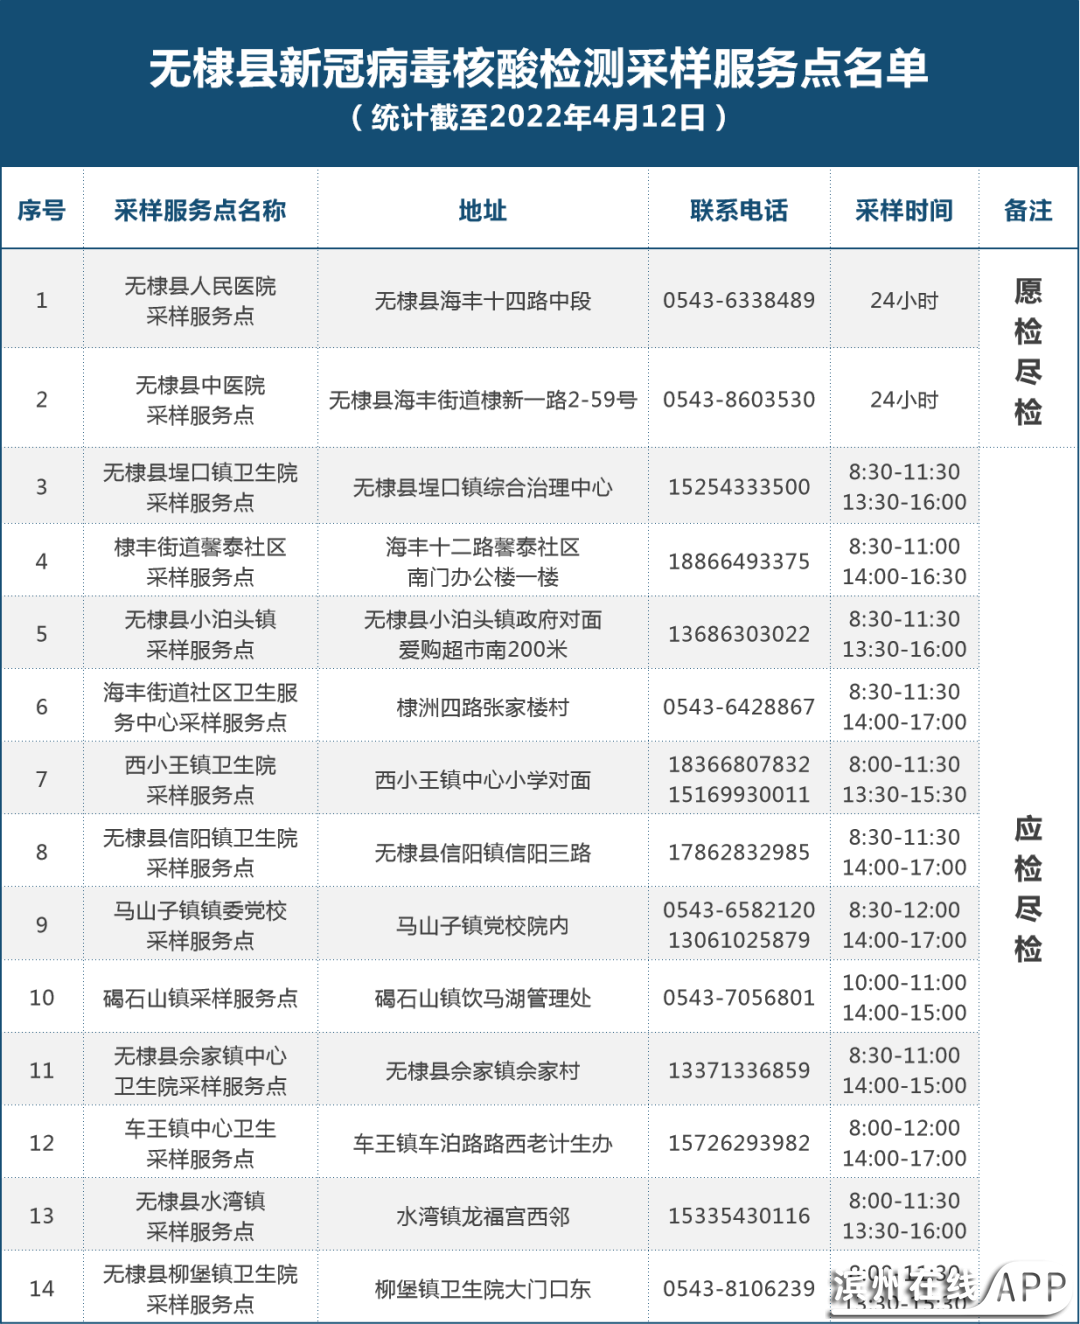Click the 应检尽检 remark cell

click(1027, 887)
